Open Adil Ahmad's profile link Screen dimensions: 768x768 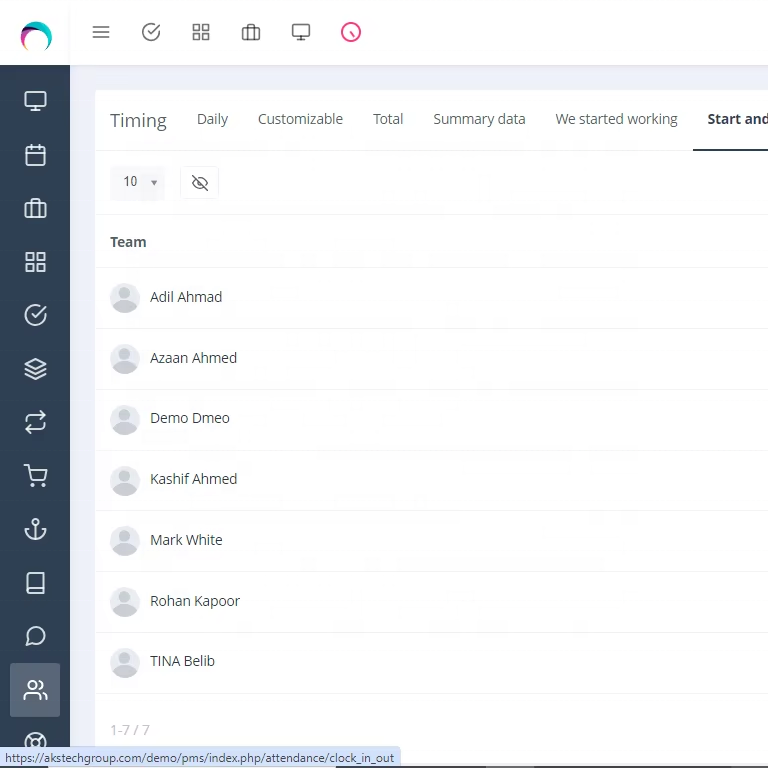tap(186, 297)
